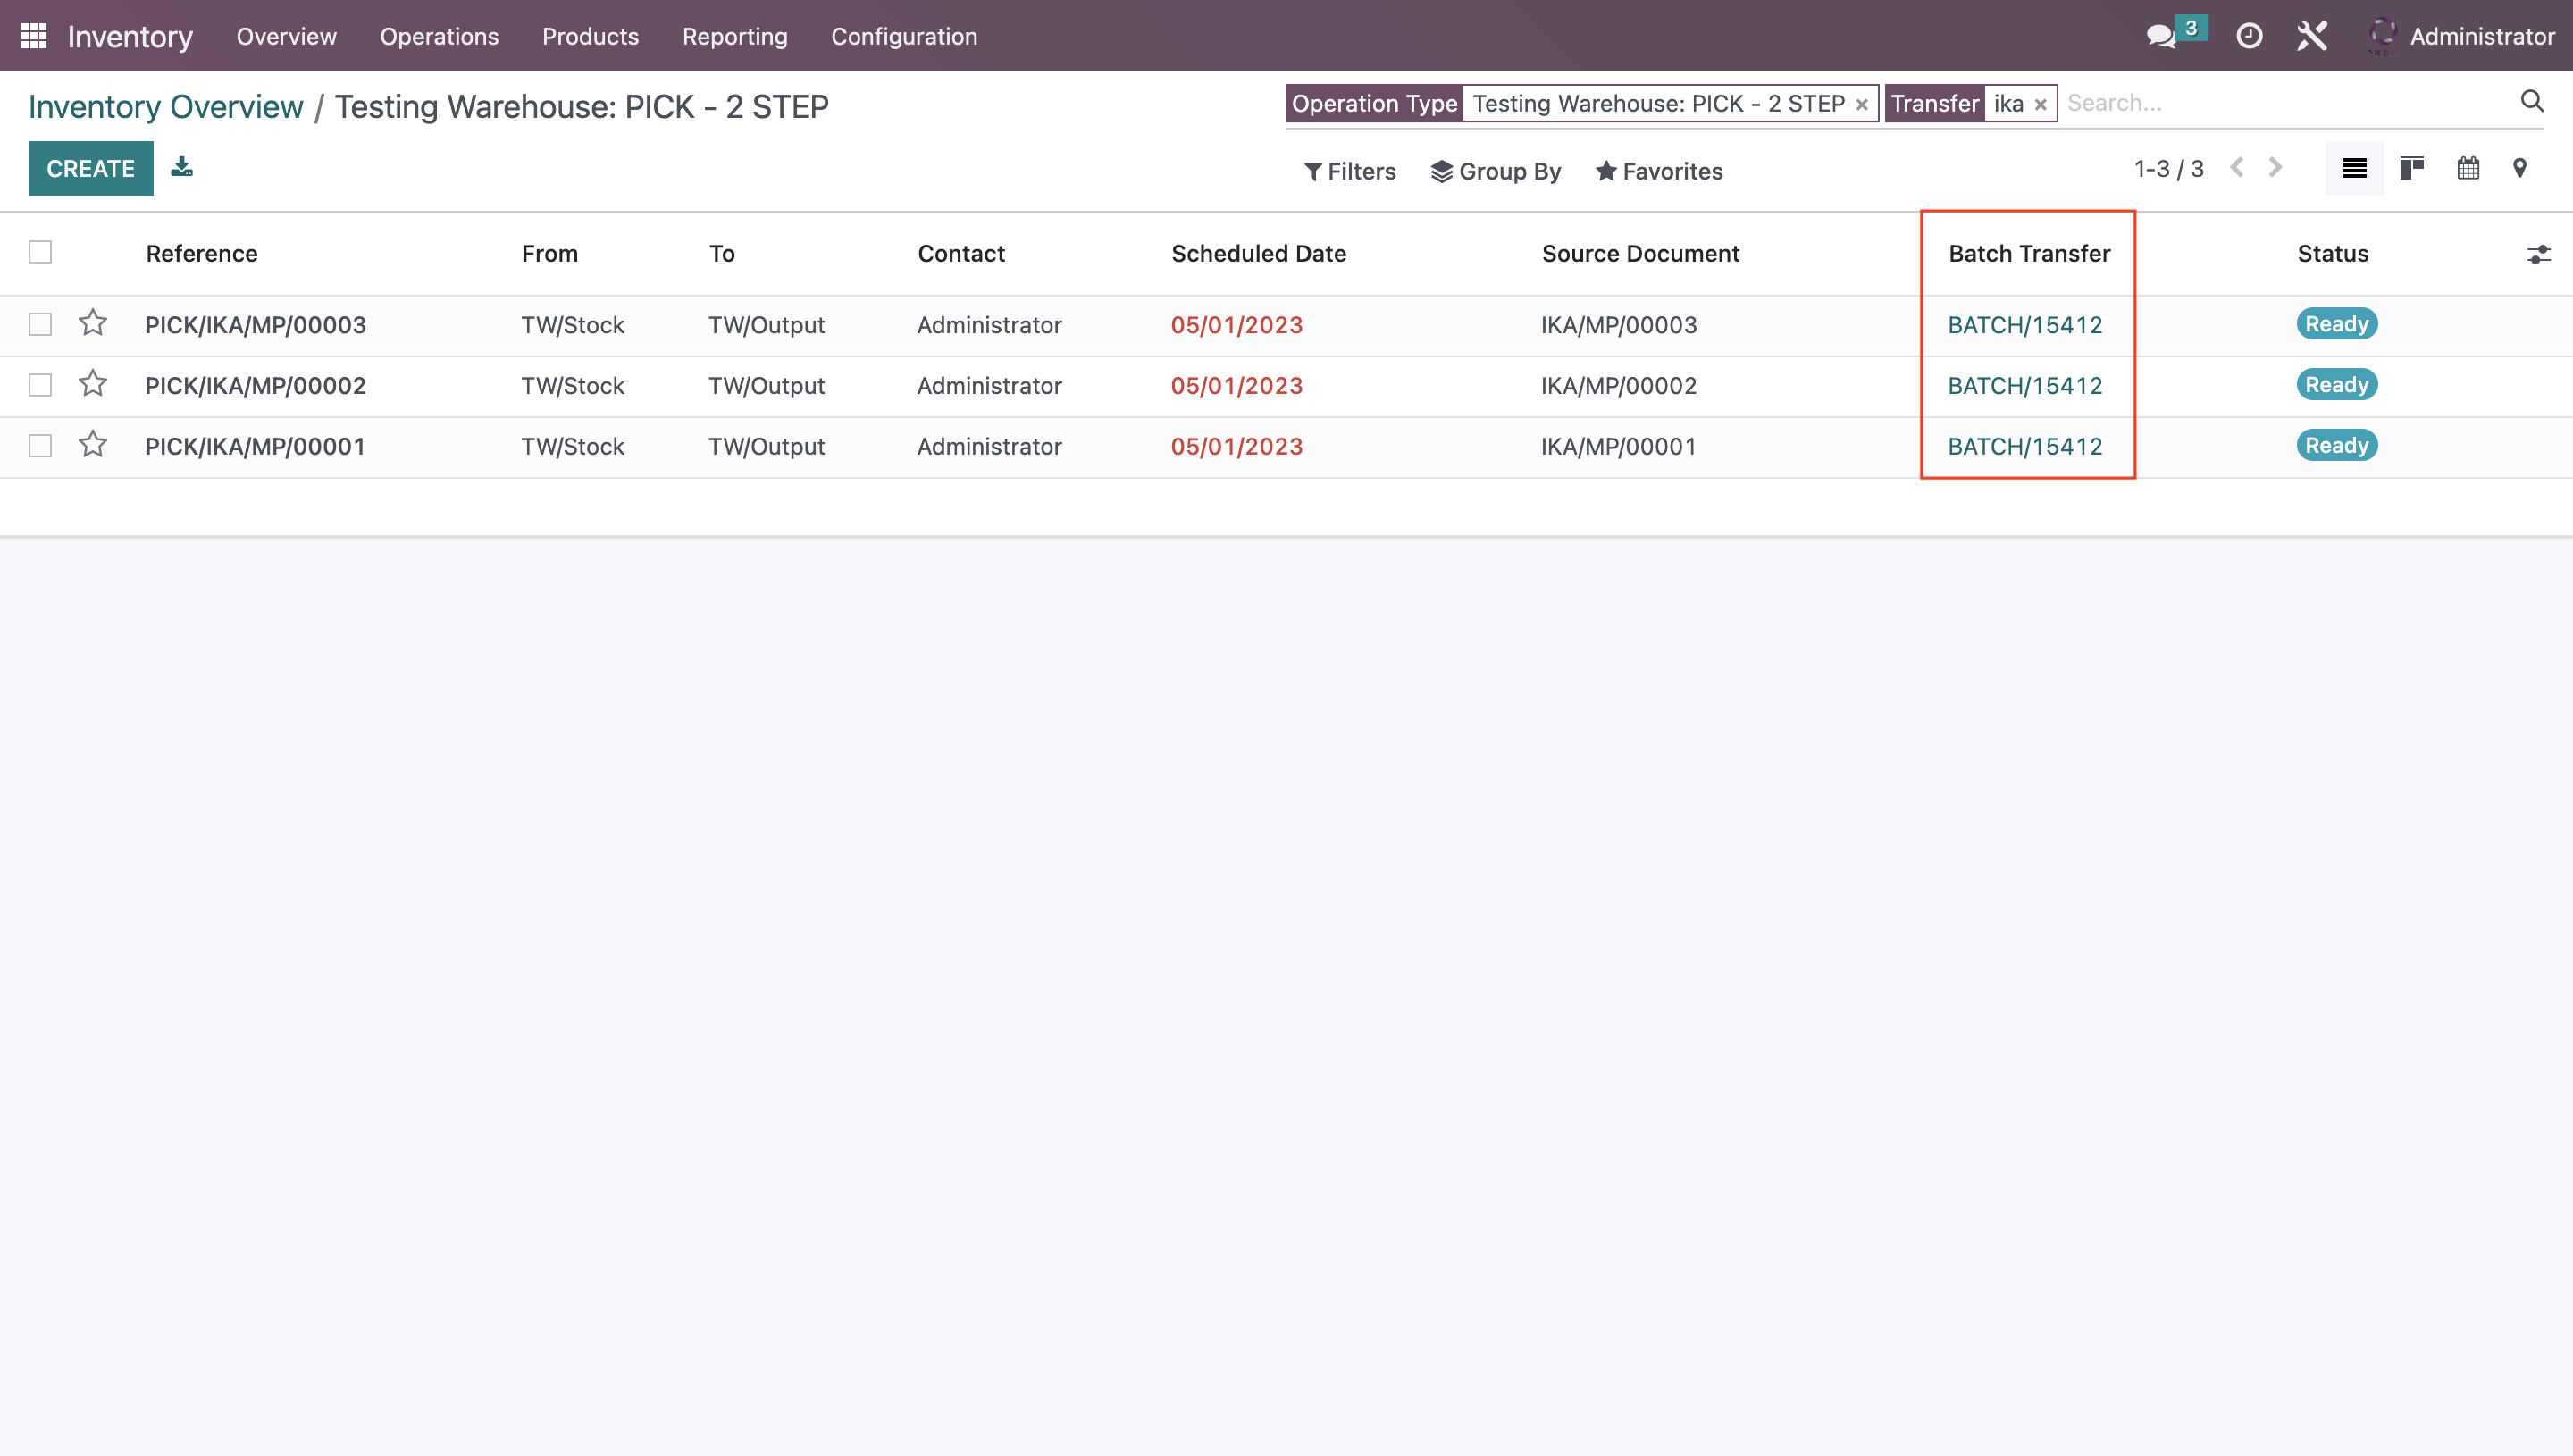2573x1456 pixels.
Task: Expand the Operation Type filter dropdown
Action: (1377, 103)
